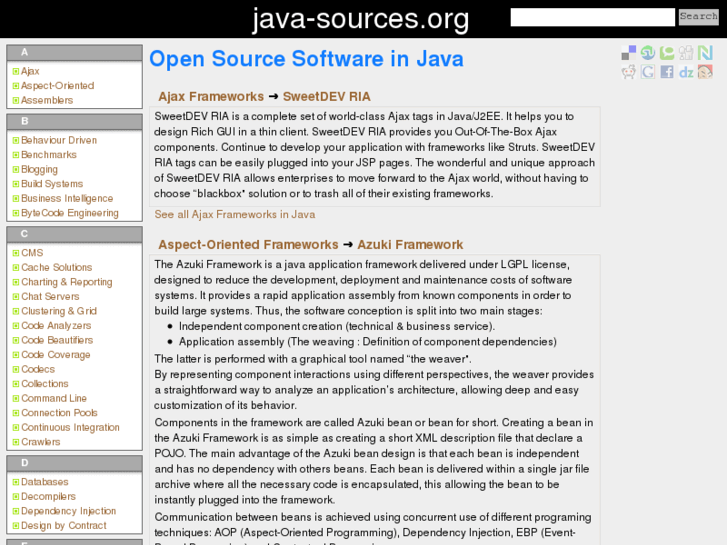Click green plus icon beside Code Analyzers
The width and height of the screenshot is (727, 545).
click(16, 326)
